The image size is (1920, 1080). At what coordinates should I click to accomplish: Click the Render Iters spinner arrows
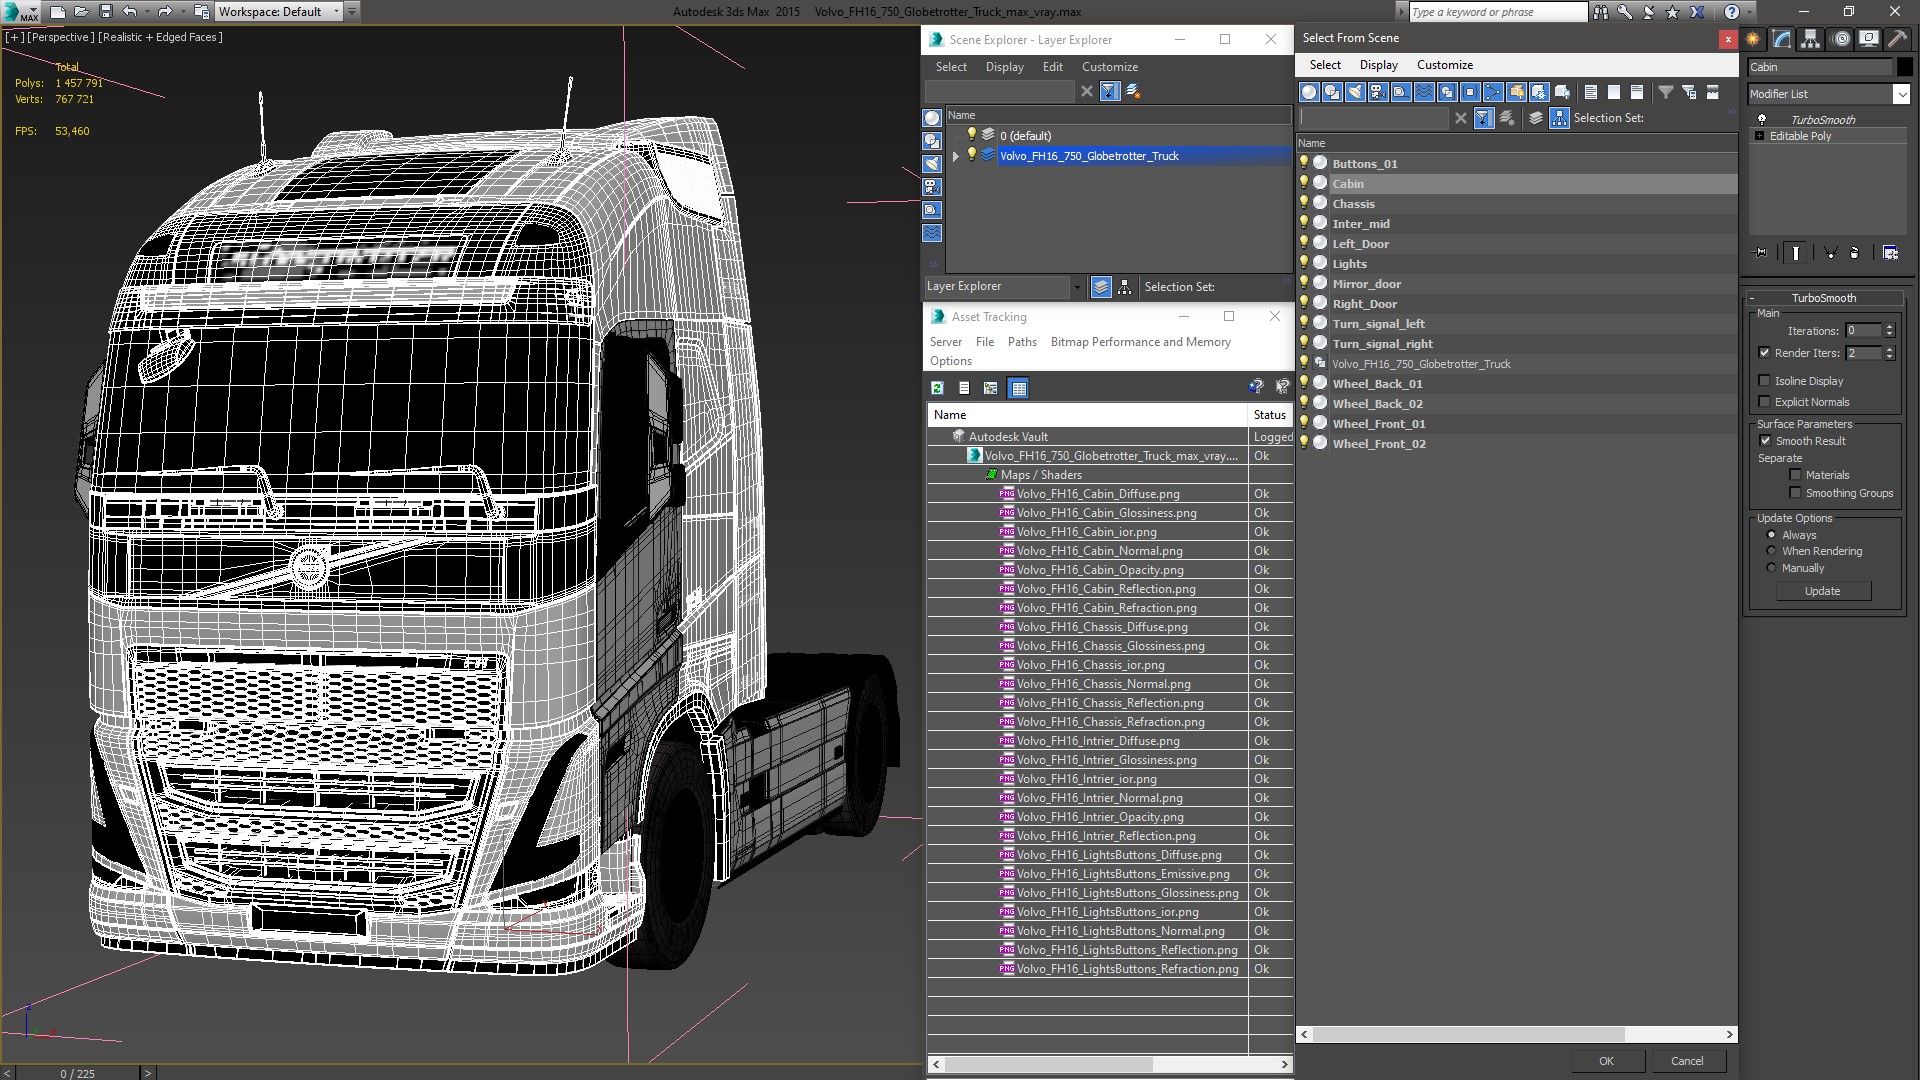point(1889,353)
